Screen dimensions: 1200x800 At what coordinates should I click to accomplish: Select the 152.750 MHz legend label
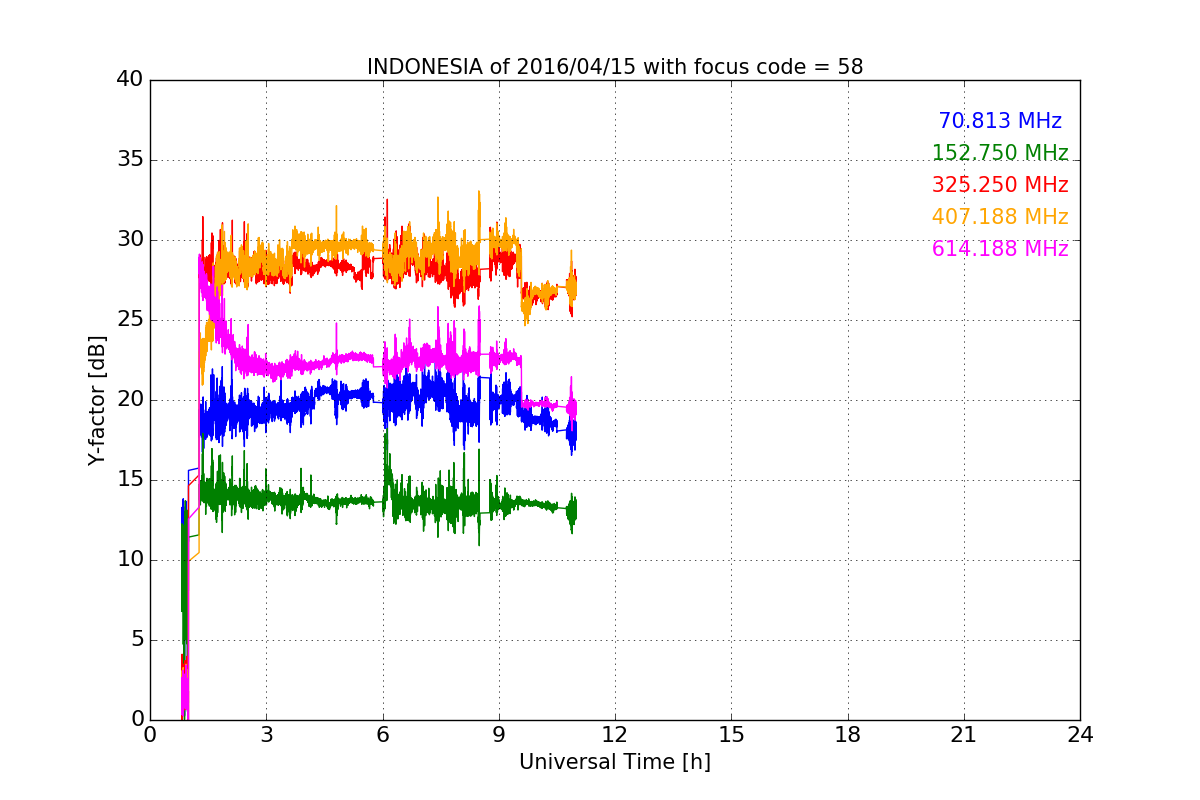pos(1000,153)
